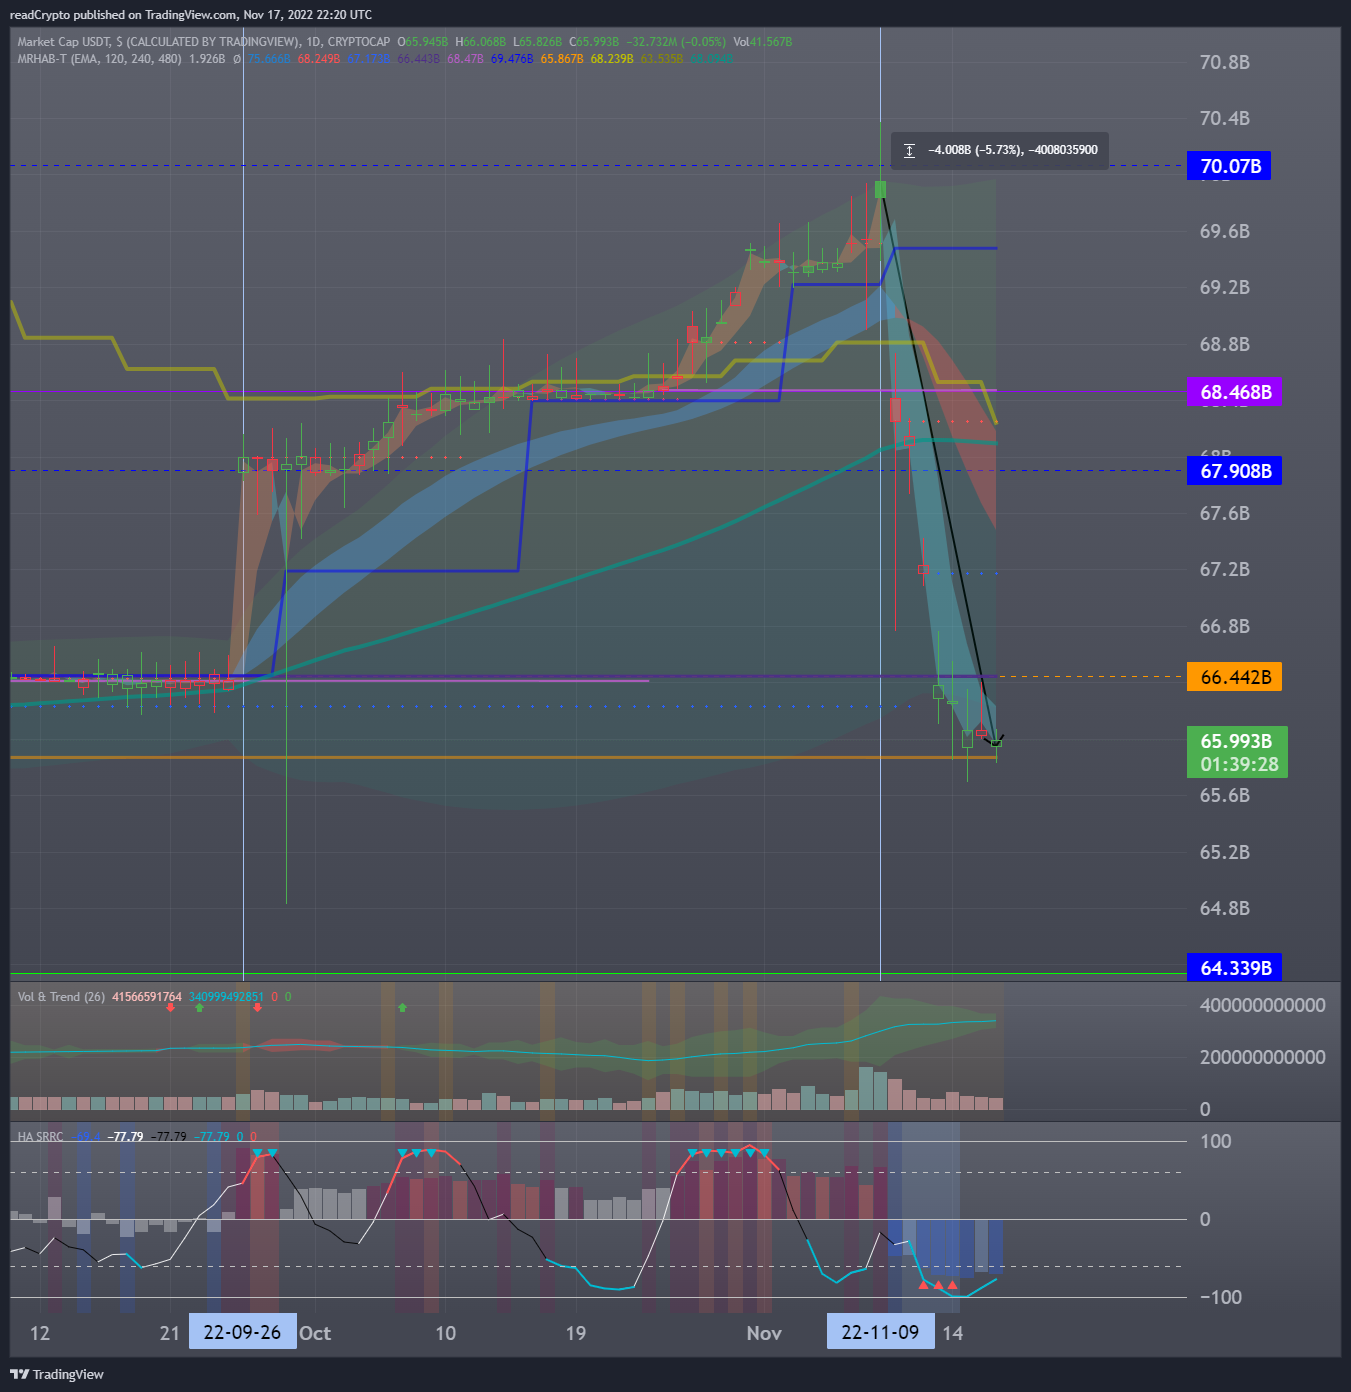Click the MRHAB-T indicator legend name
Image resolution: width=1351 pixels, height=1392 pixels.
pyautogui.click(x=42, y=59)
